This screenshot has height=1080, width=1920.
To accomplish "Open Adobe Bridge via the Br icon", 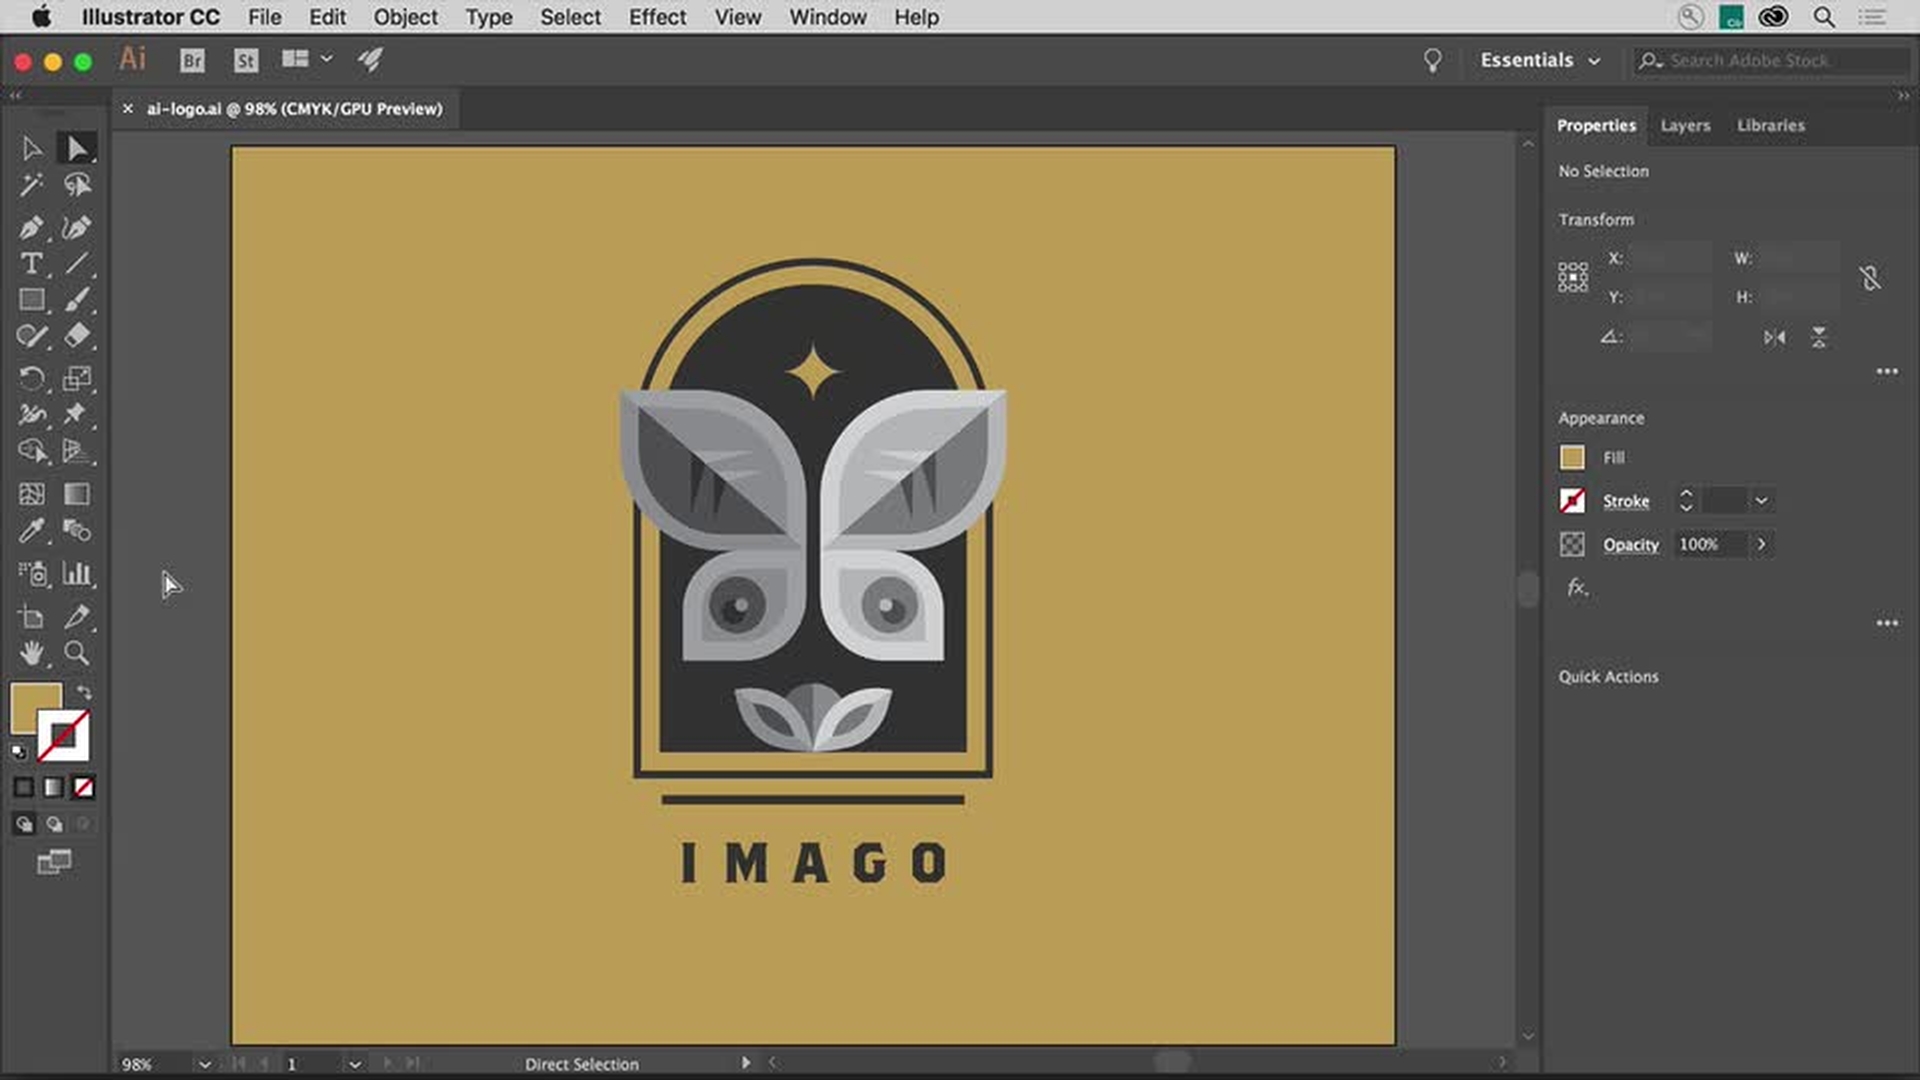I will [191, 60].
